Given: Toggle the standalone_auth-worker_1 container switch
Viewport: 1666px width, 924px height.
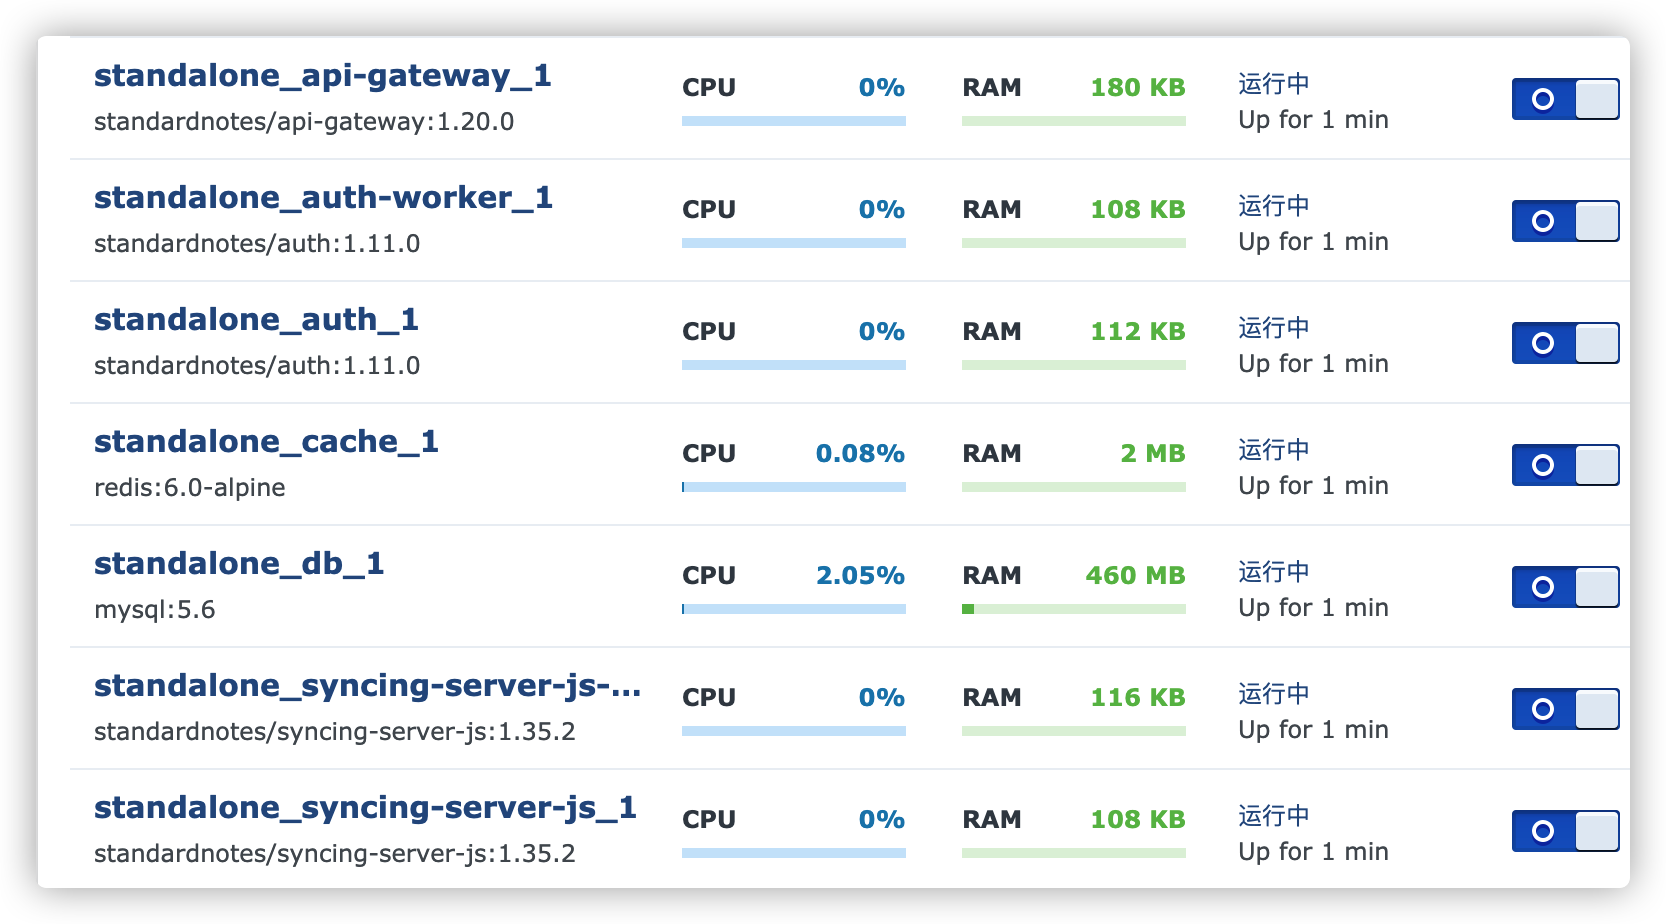Looking at the screenshot, I should click(1565, 221).
